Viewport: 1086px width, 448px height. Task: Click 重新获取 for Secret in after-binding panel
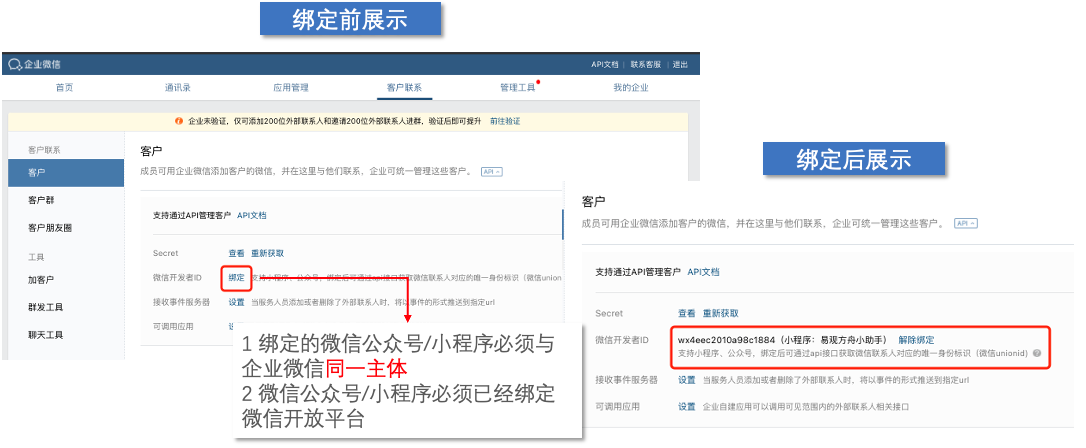[721, 313]
